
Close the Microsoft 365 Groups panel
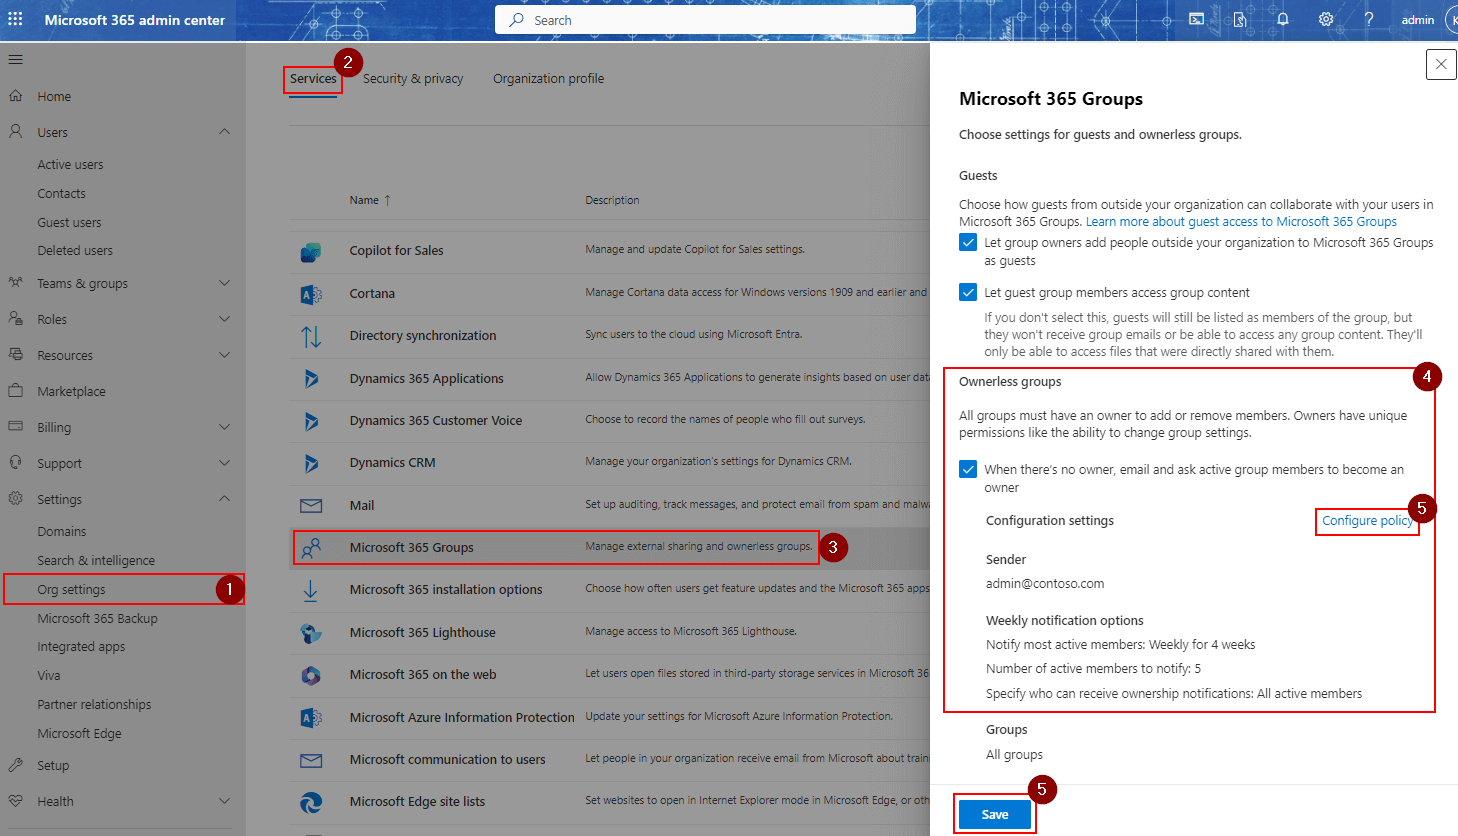pos(1440,64)
